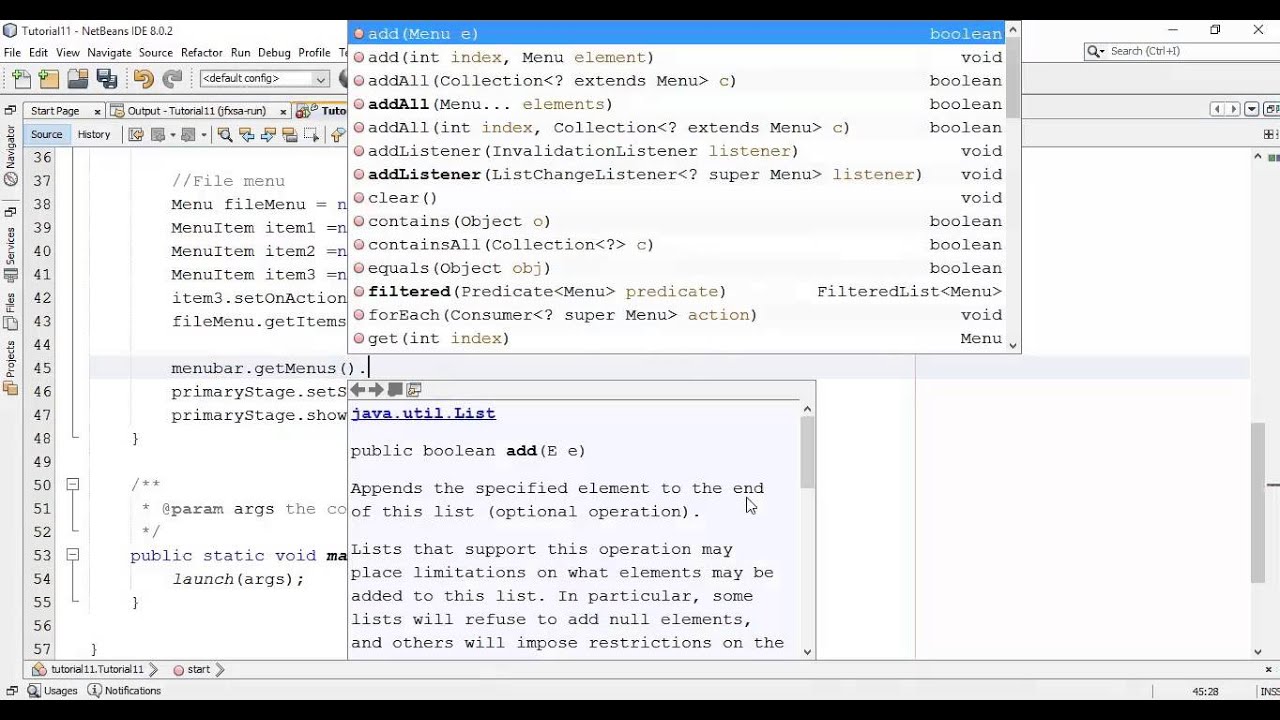Click Toggle Highlight Search icon

click(290, 135)
